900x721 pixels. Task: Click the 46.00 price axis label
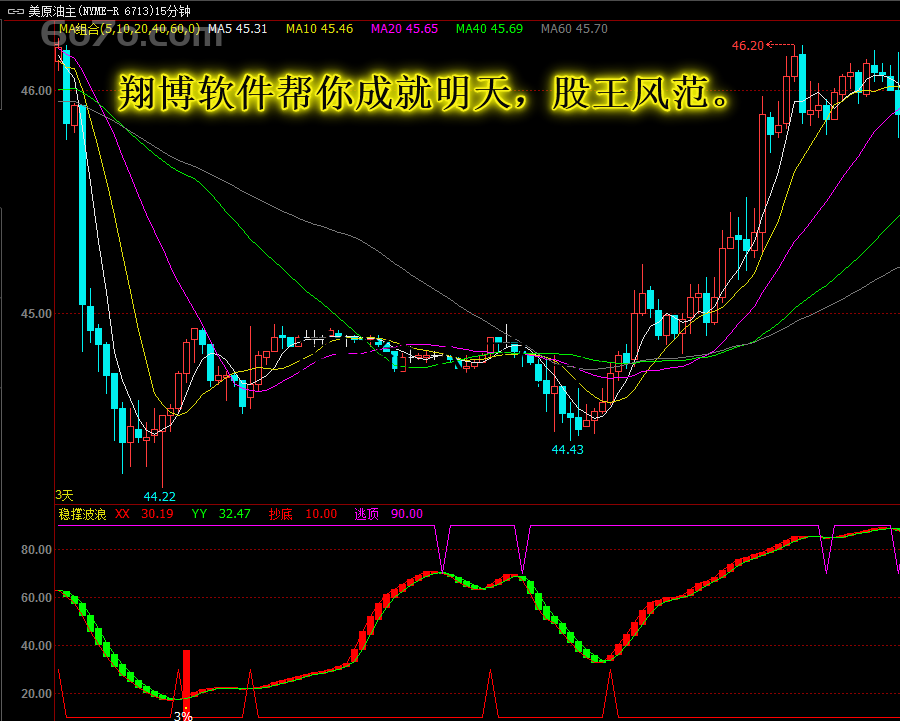tap(36, 91)
